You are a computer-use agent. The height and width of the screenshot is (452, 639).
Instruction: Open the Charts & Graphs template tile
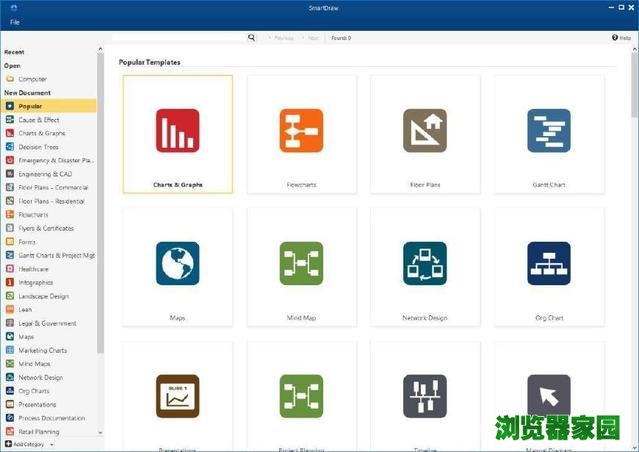[x=177, y=131]
